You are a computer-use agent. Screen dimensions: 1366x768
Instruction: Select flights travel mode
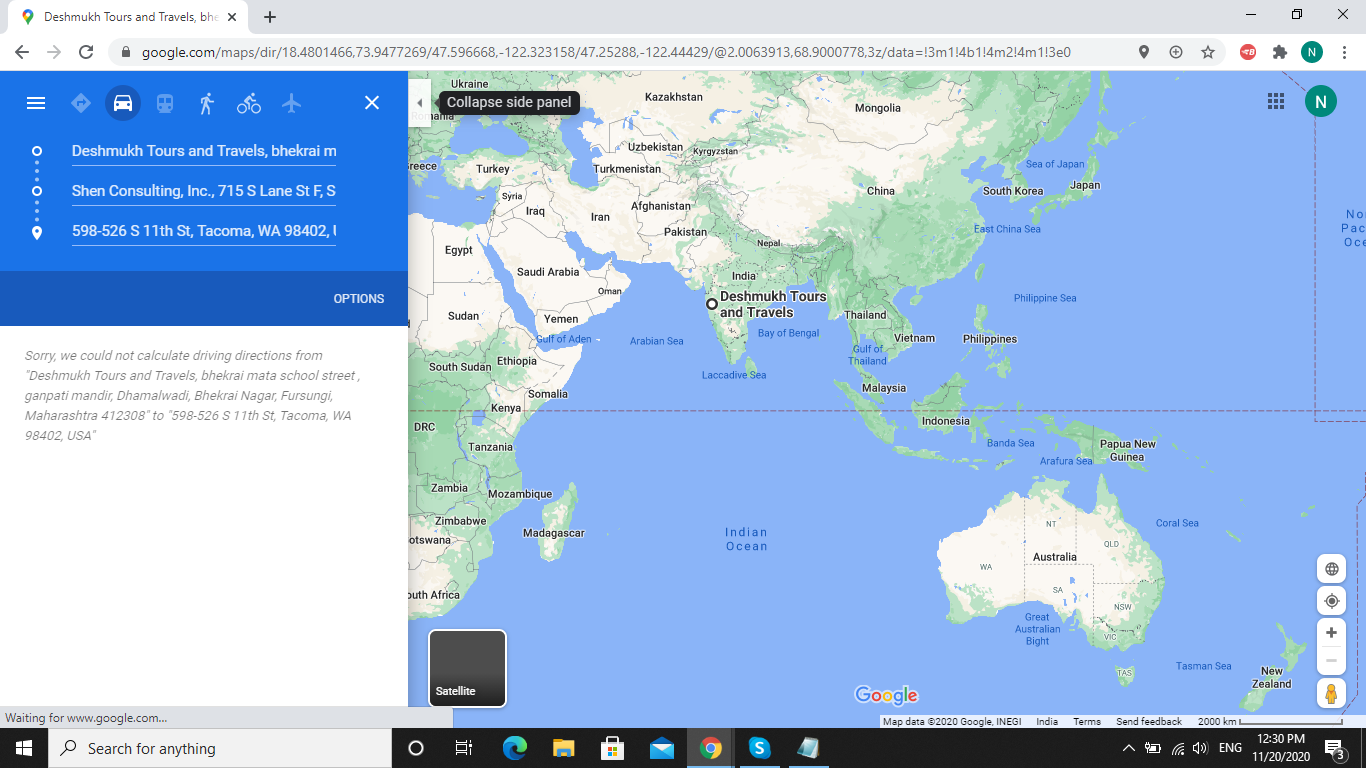(x=291, y=103)
